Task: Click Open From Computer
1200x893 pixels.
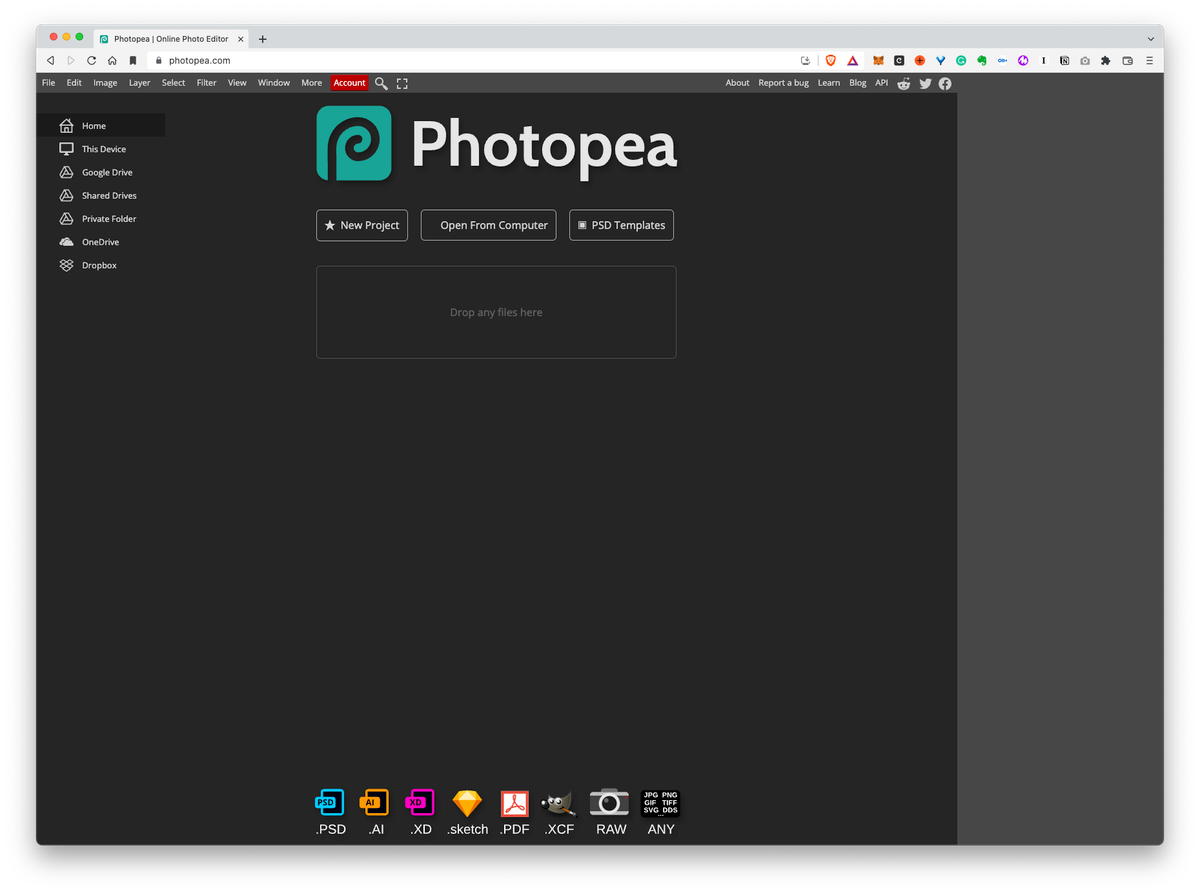Action: (x=488, y=225)
